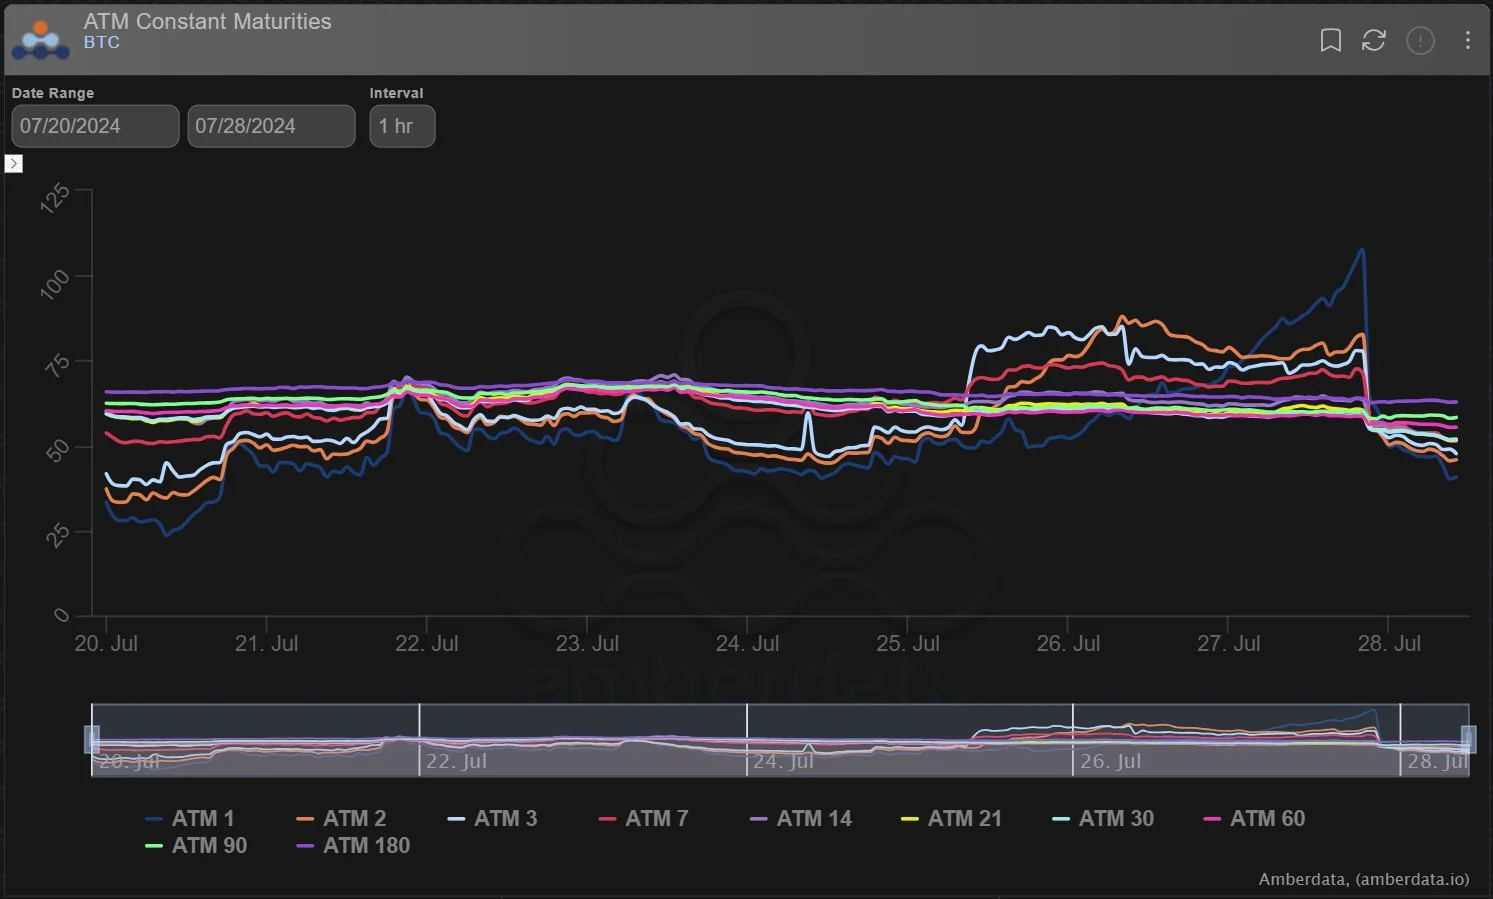Click the Amberdata logo icon
Viewport: 1493px width, 899px height.
pos(40,39)
